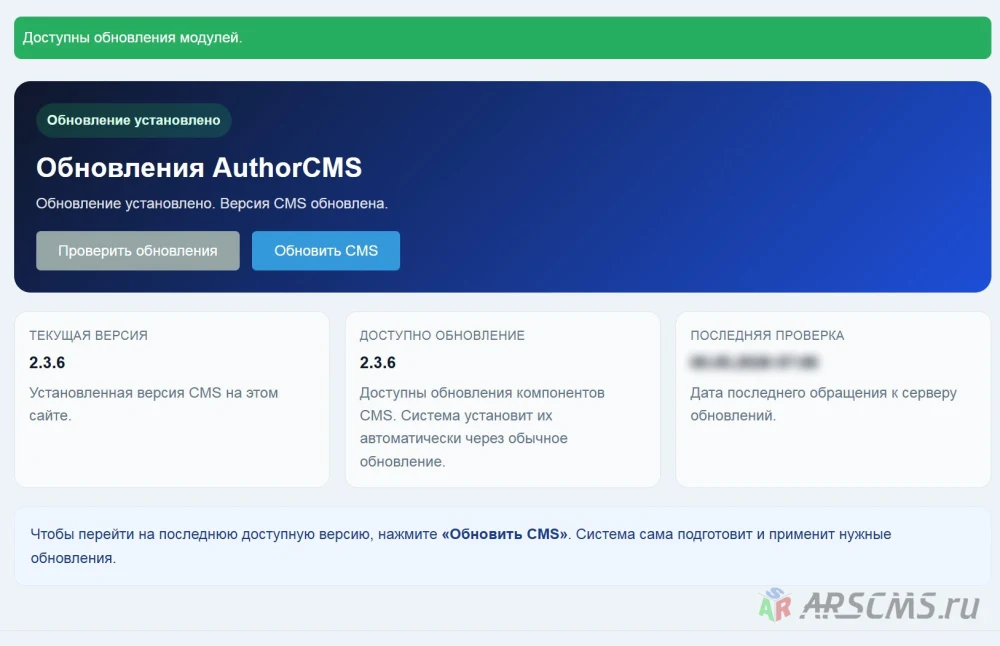Click "Дата последнего обращения к серверу обновлений." text
Viewport: 1000px width, 646px height.
[823, 404]
